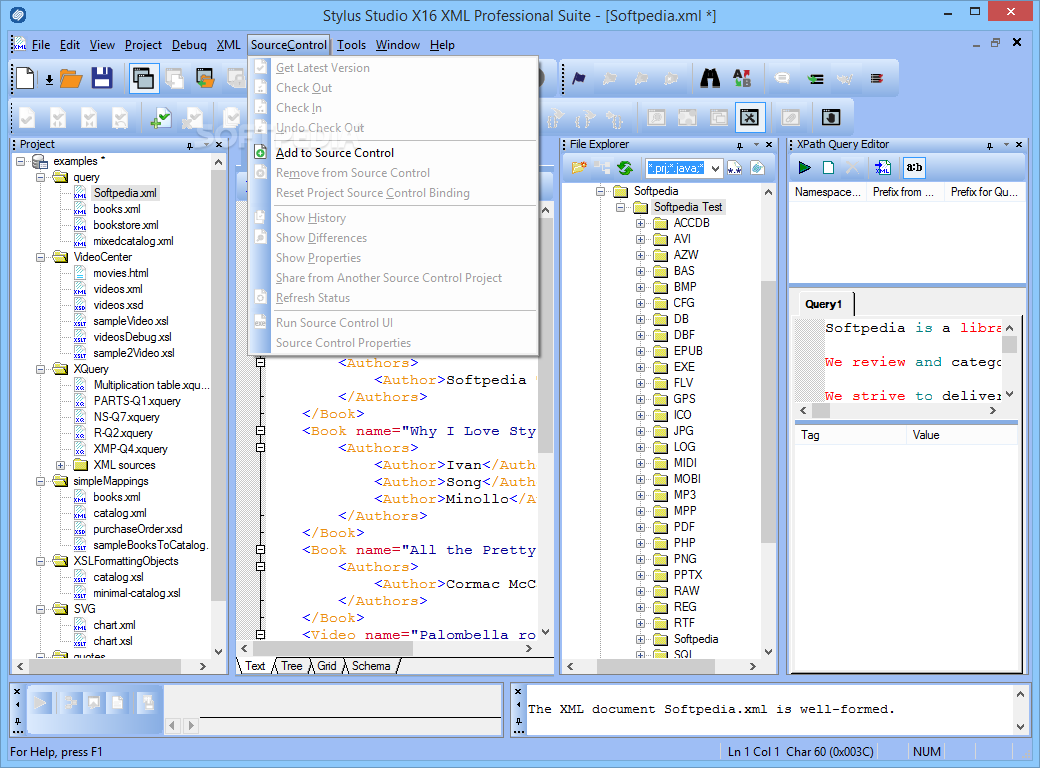Viewport: 1040px width, 768px height.
Task: Switch to the Tree view tab
Action: click(291, 666)
